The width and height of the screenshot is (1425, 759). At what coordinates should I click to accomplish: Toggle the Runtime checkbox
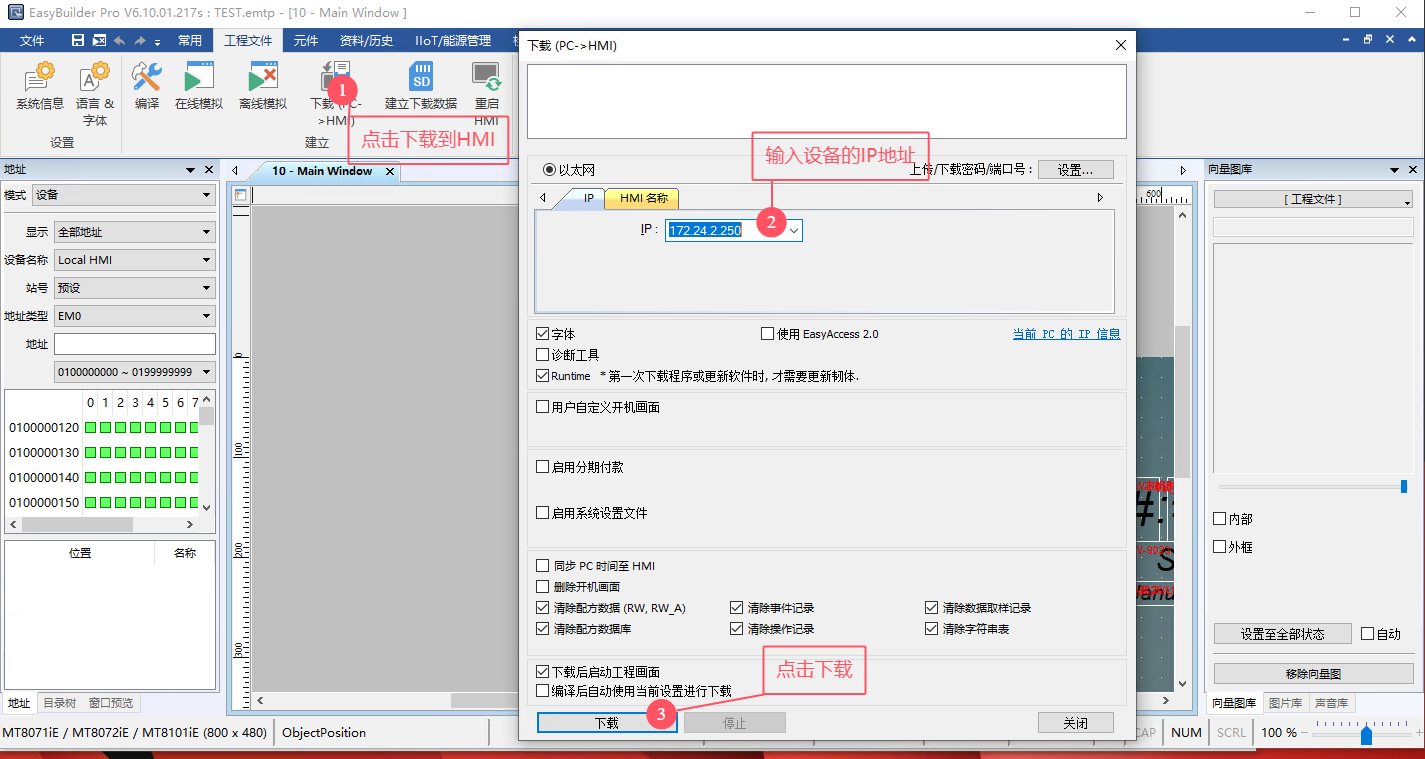[x=542, y=376]
